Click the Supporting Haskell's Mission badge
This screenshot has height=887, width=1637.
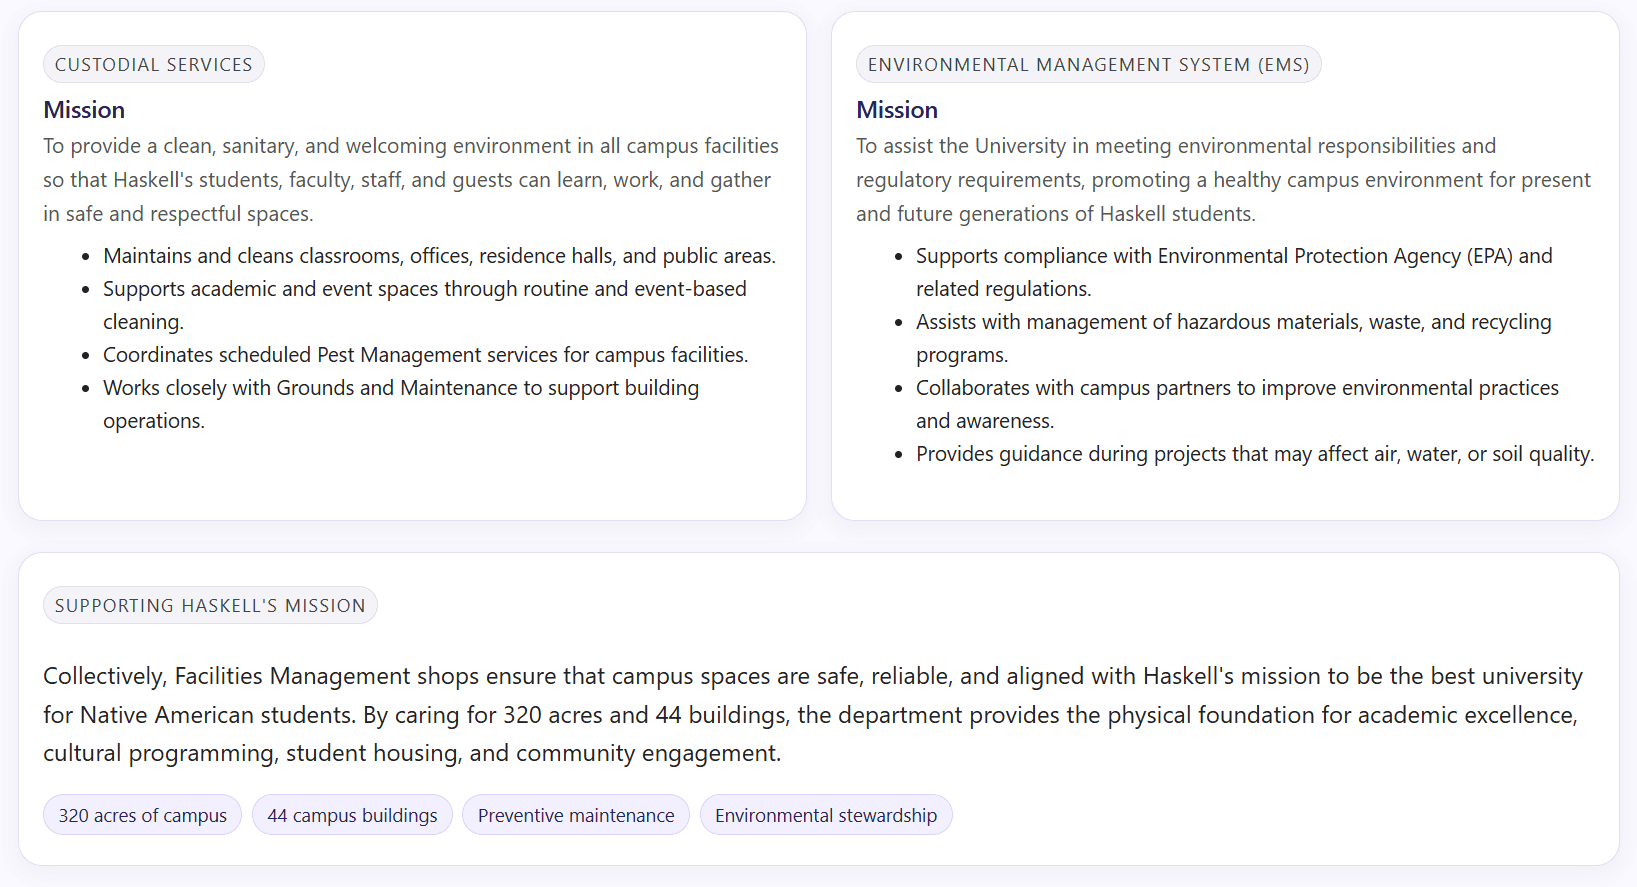pyautogui.click(x=210, y=606)
